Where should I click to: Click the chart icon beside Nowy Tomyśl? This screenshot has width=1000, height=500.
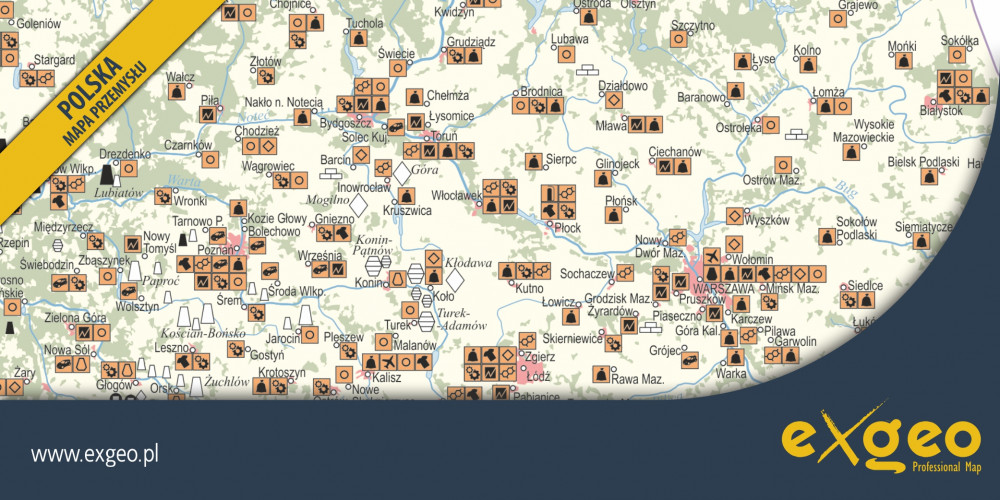pyautogui.click(x=132, y=244)
